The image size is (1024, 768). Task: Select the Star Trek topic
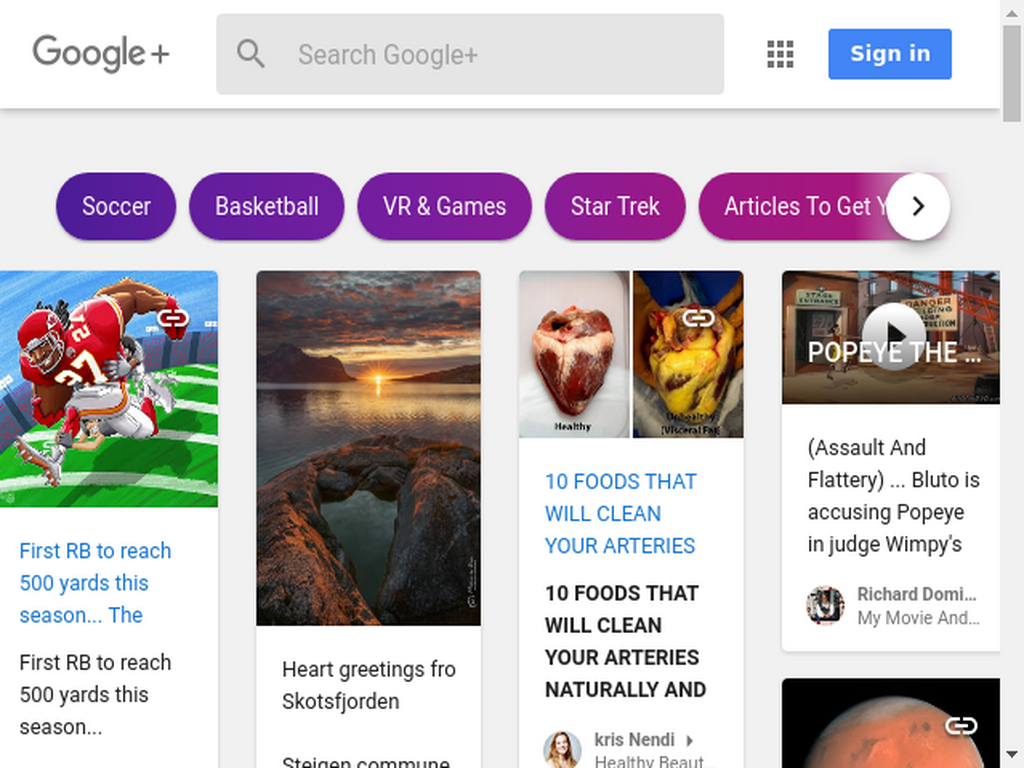click(x=615, y=206)
